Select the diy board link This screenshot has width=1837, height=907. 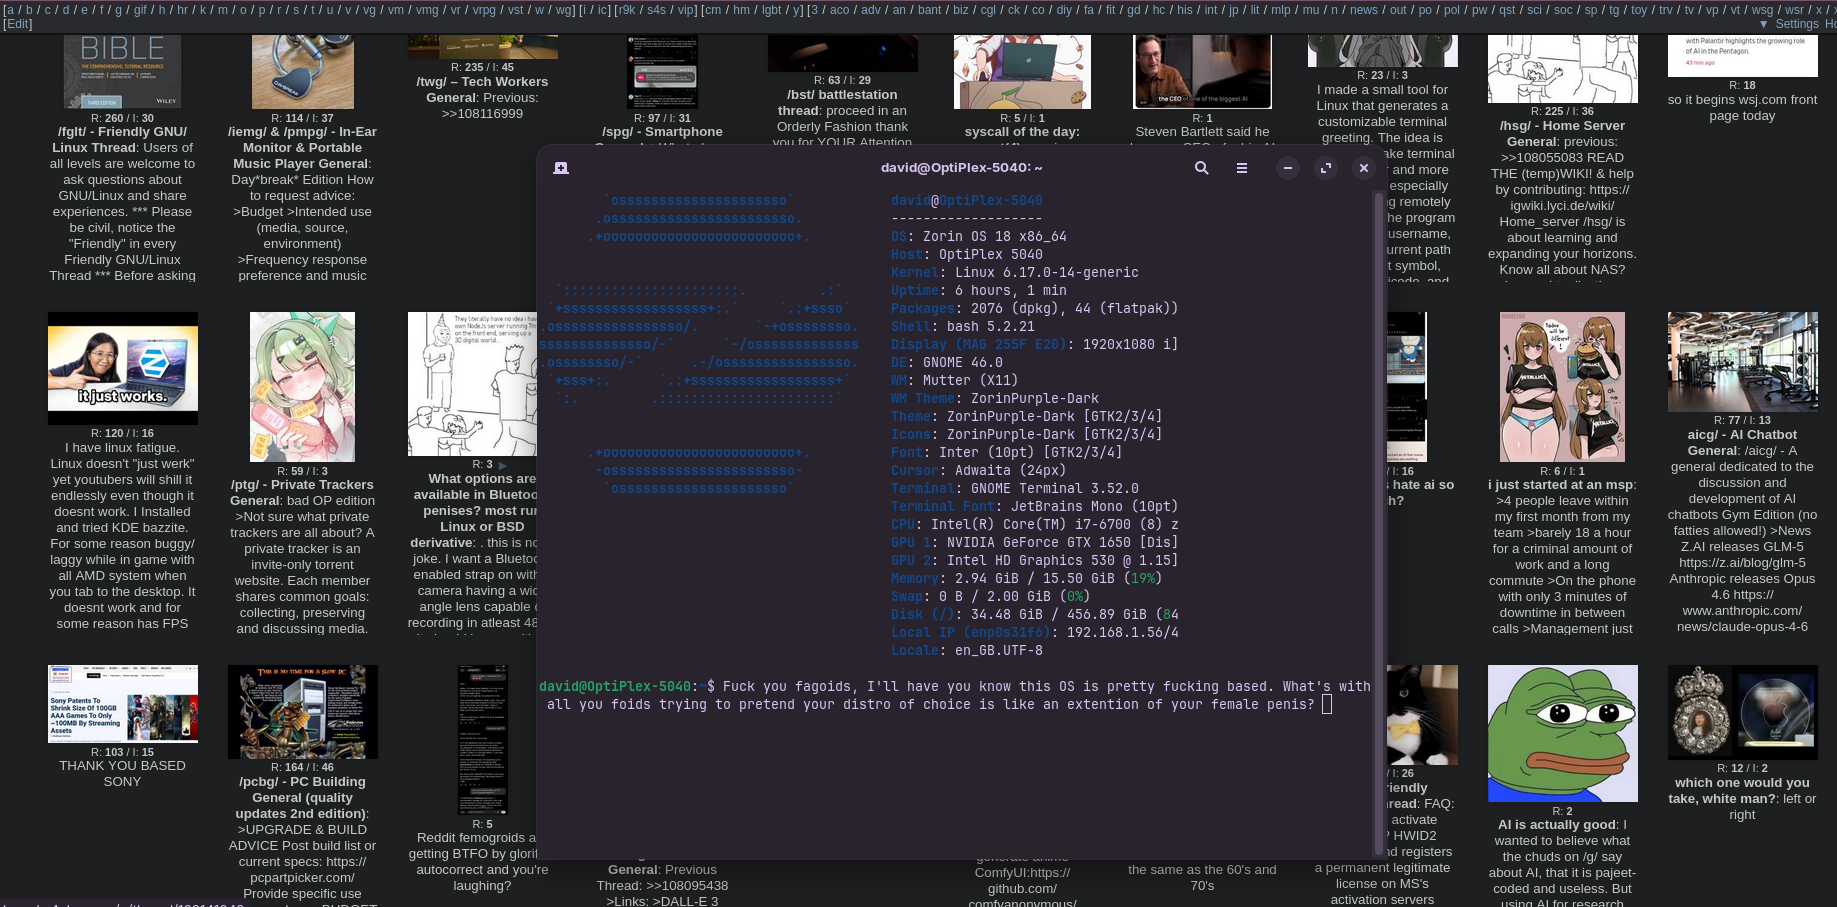pyautogui.click(x=1064, y=10)
